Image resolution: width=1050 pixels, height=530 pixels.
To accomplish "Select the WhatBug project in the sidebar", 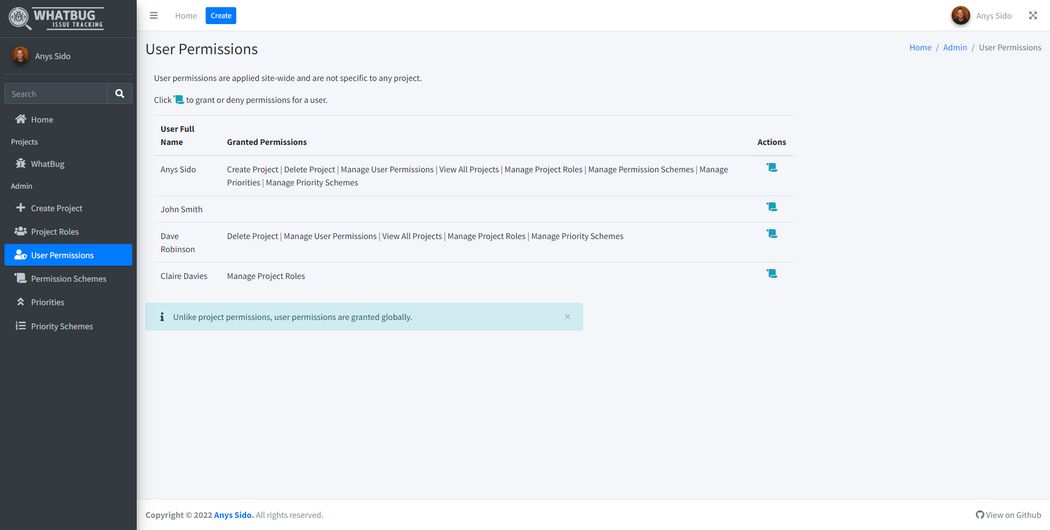I will pos(47,164).
